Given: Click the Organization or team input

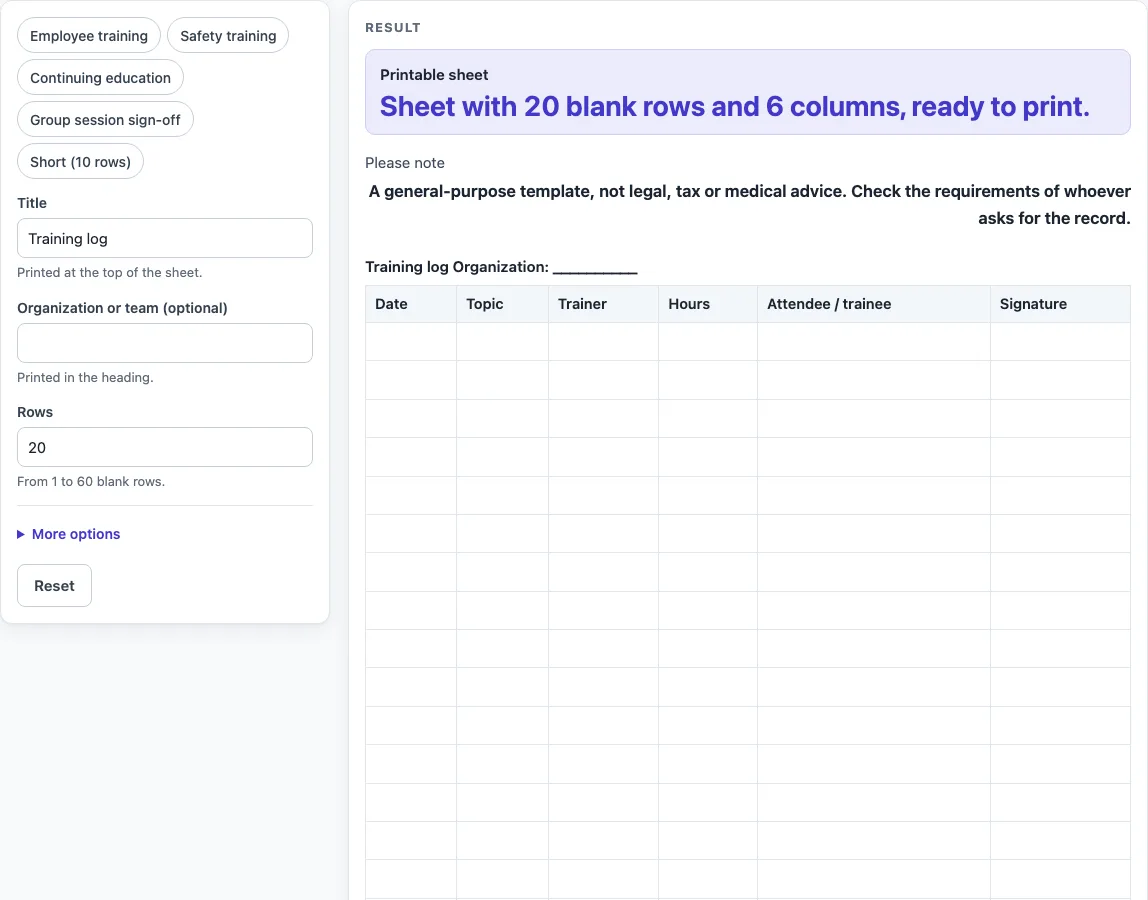Looking at the screenshot, I should coord(165,343).
